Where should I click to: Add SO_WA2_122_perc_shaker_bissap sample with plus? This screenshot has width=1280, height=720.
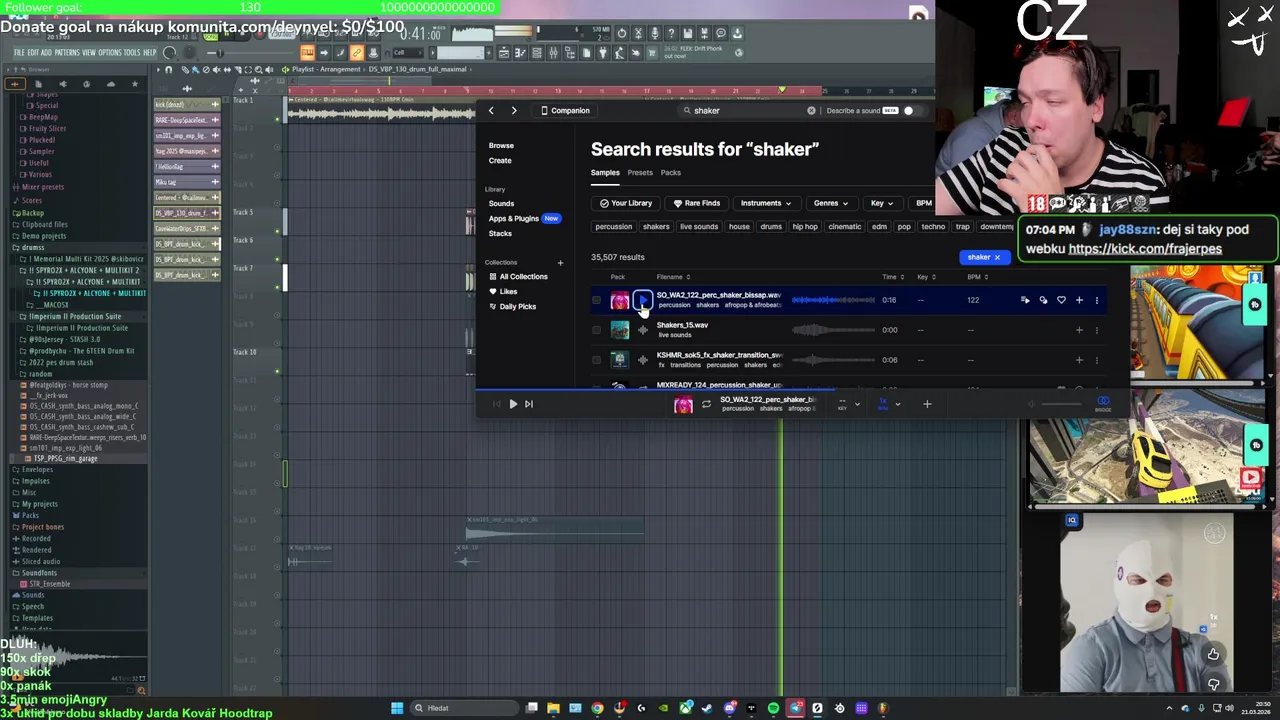[1079, 300]
